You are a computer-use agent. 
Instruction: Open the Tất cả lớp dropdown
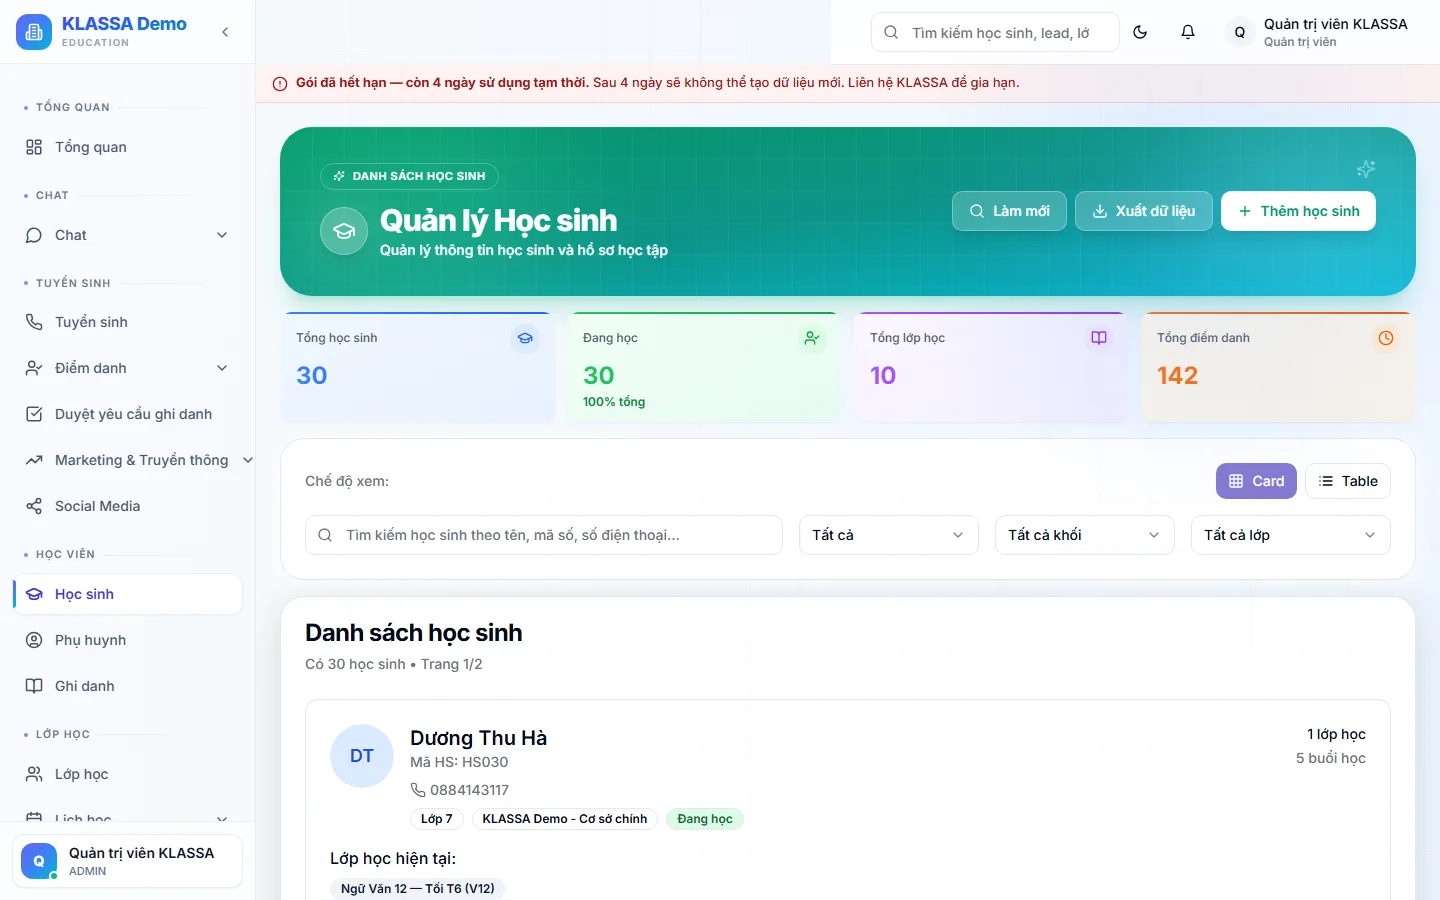(1291, 535)
